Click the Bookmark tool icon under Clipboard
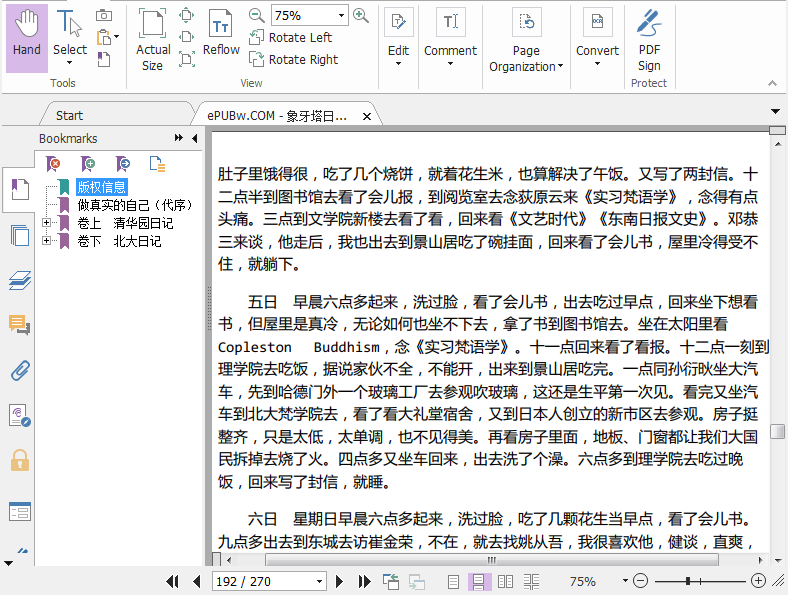 [x=104, y=59]
